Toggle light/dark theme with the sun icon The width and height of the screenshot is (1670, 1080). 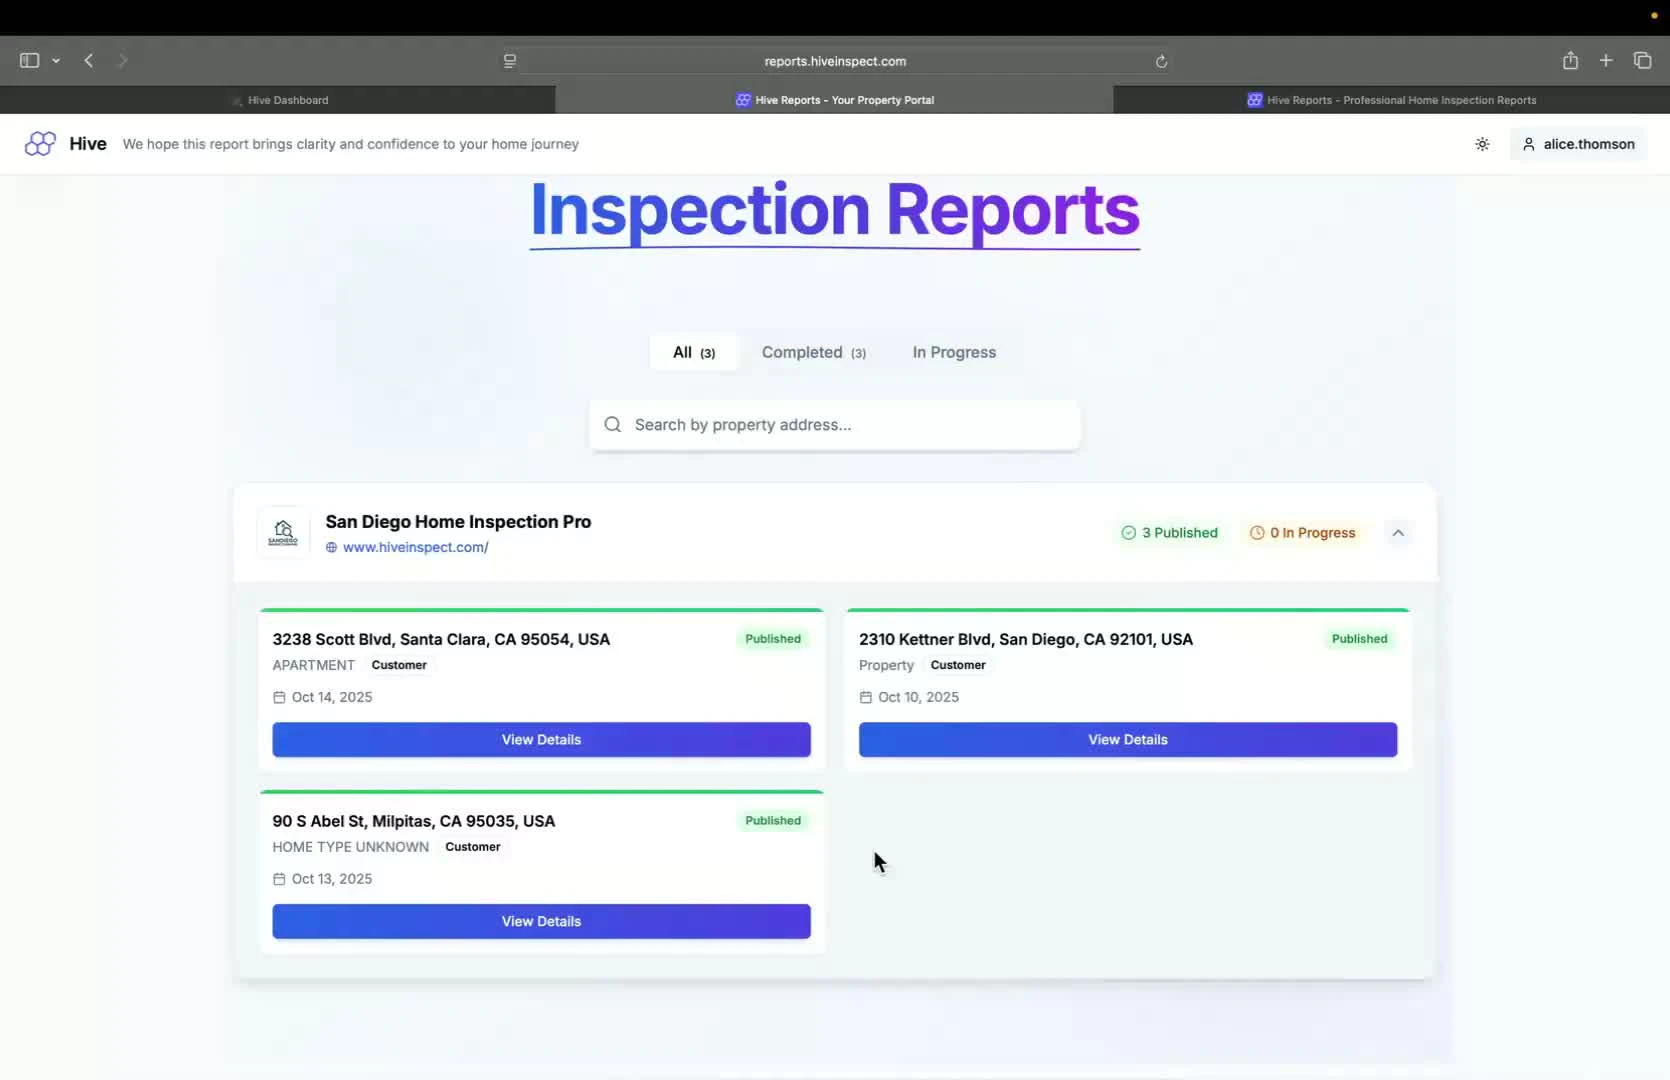click(x=1481, y=144)
